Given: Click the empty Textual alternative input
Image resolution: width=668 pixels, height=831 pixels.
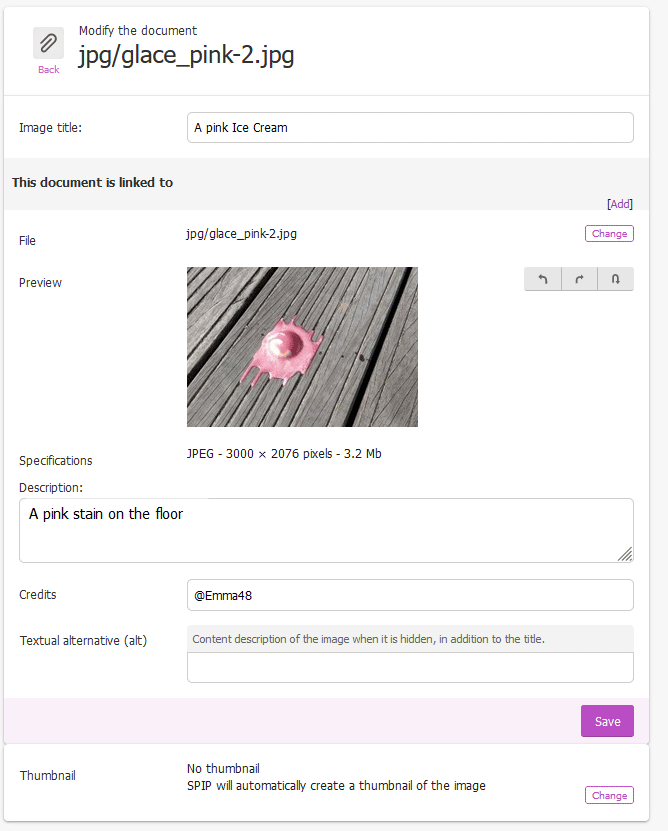Looking at the screenshot, I should click(410, 667).
